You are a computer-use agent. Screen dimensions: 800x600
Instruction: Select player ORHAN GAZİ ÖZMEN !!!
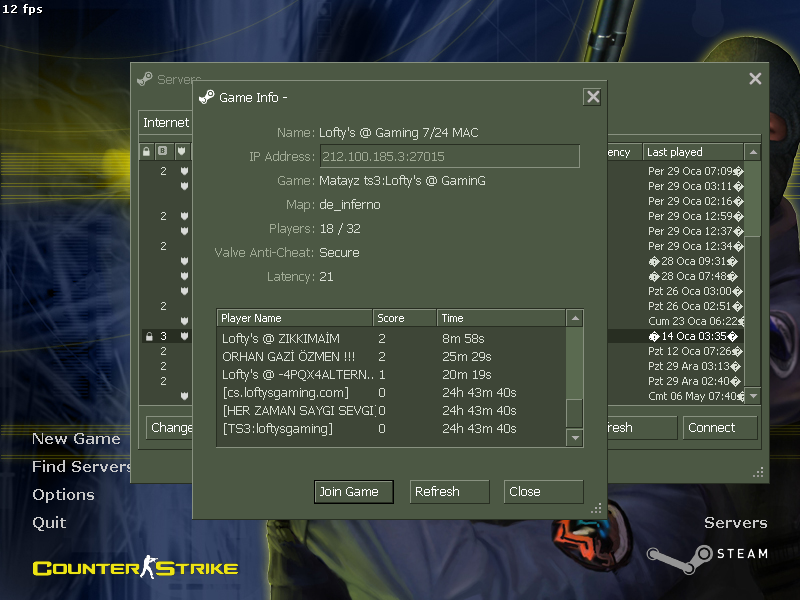point(391,356)
